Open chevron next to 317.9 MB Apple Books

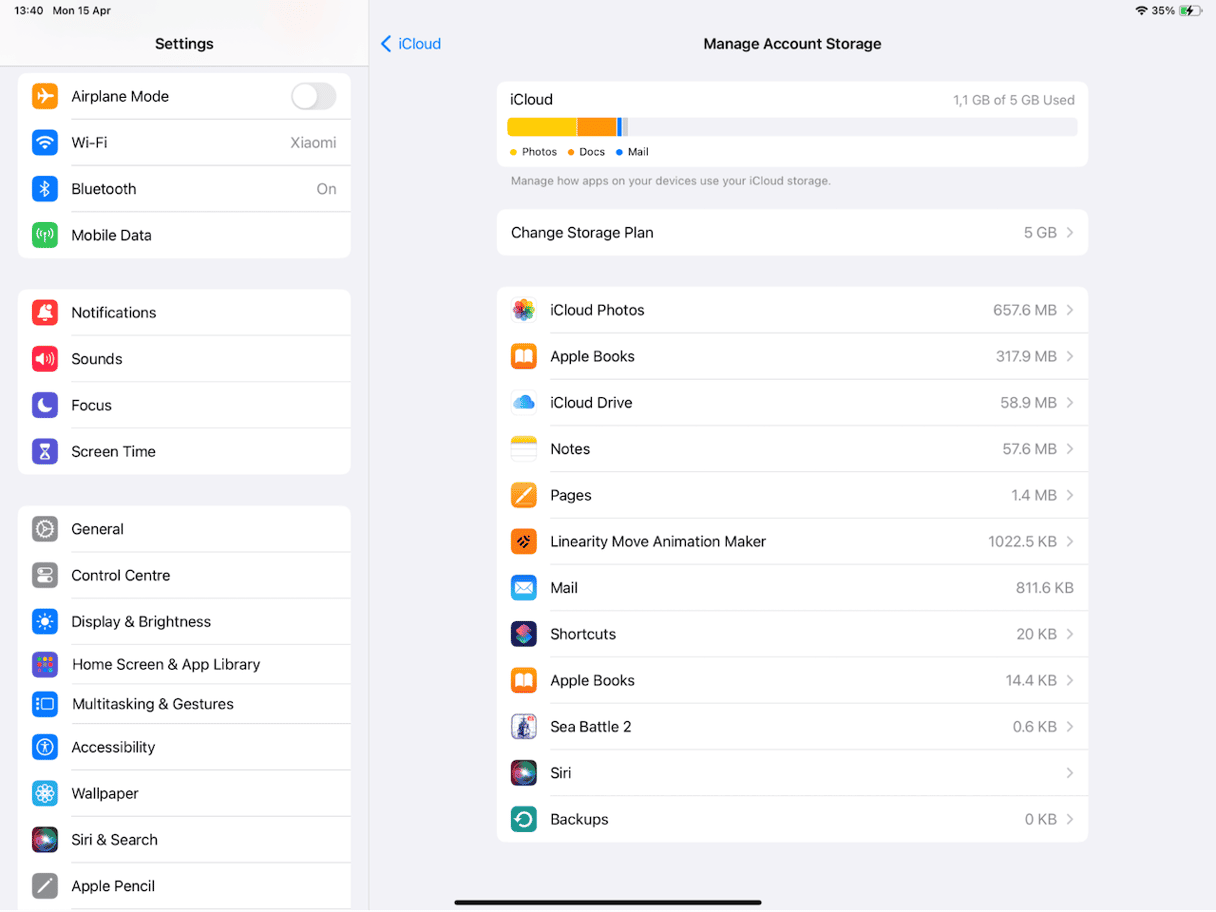(x=1070, y=356)
